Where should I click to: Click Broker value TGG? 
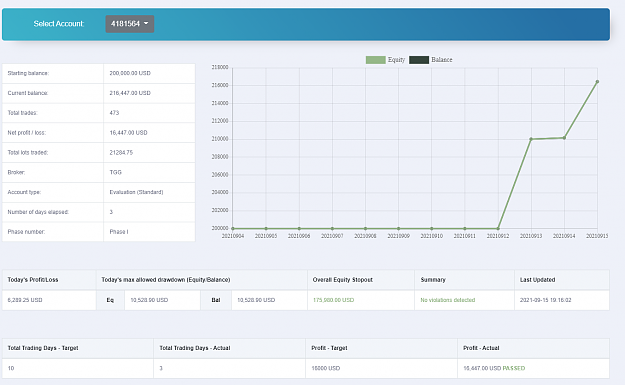116,172
